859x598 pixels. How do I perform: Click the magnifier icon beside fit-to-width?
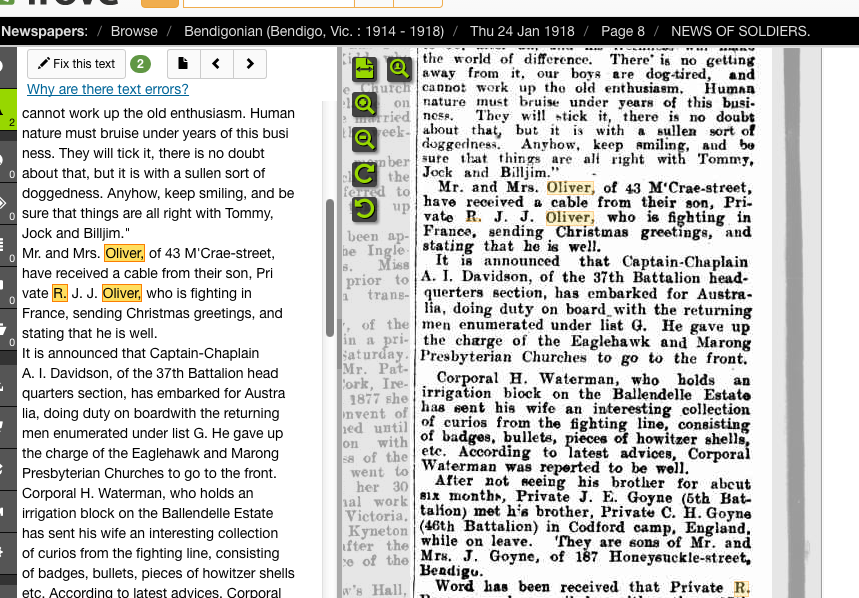point(399,68)
